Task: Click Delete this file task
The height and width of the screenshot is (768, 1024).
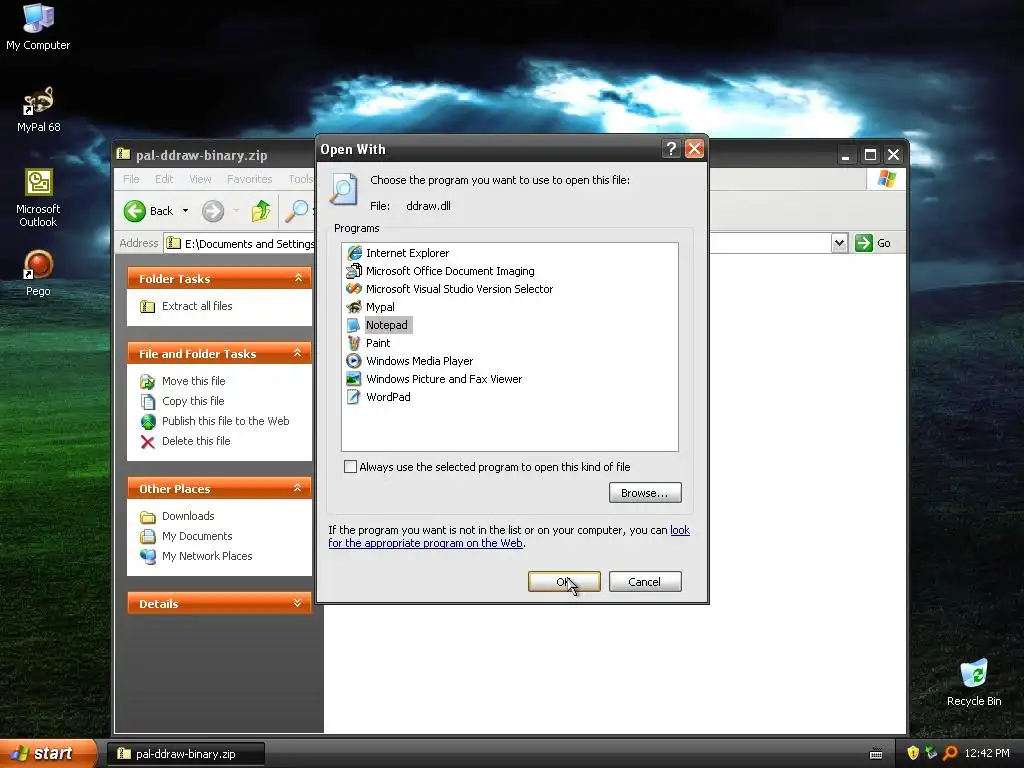Action: (x=197, y=441)
